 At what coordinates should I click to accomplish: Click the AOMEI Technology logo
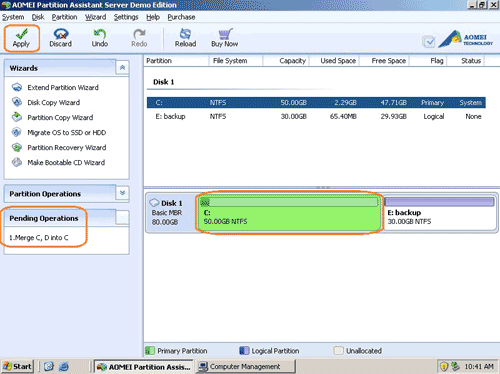point(466,40)
